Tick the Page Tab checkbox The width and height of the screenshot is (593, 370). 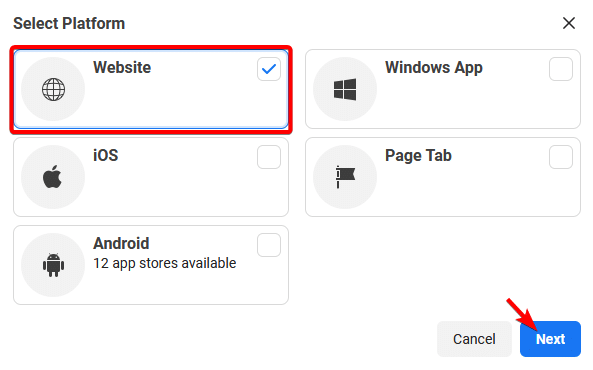pos(561,157)
